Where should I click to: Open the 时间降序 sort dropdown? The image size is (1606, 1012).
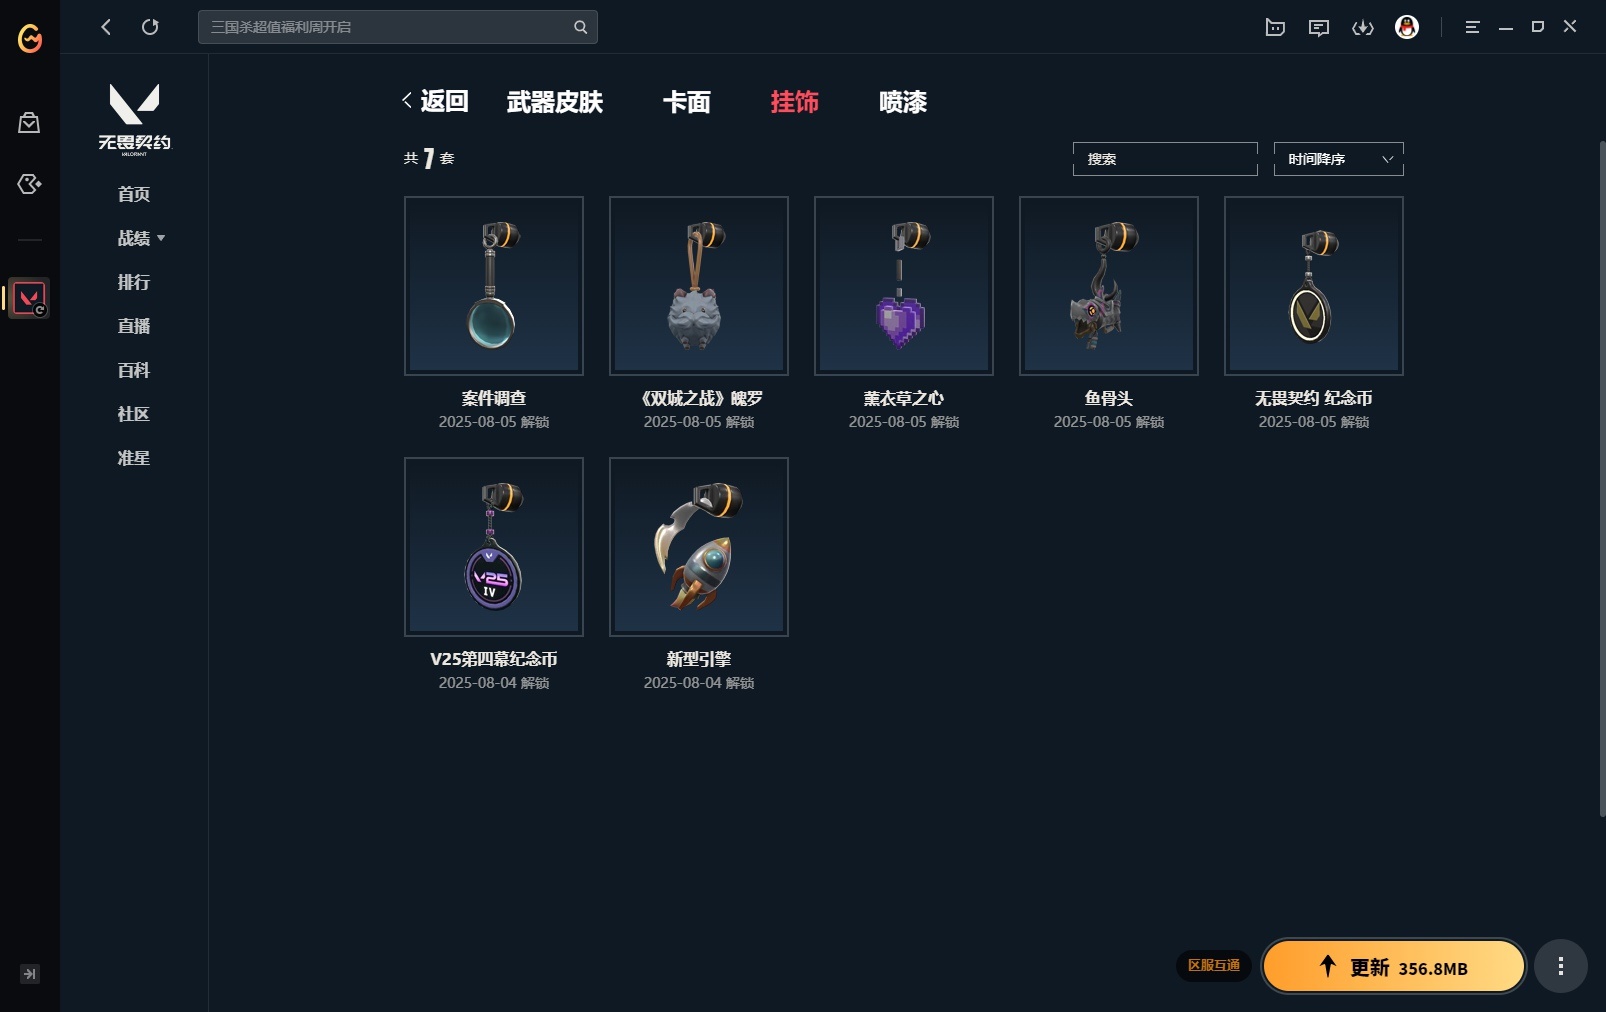pyautogui.click(x=1339, y=159)
